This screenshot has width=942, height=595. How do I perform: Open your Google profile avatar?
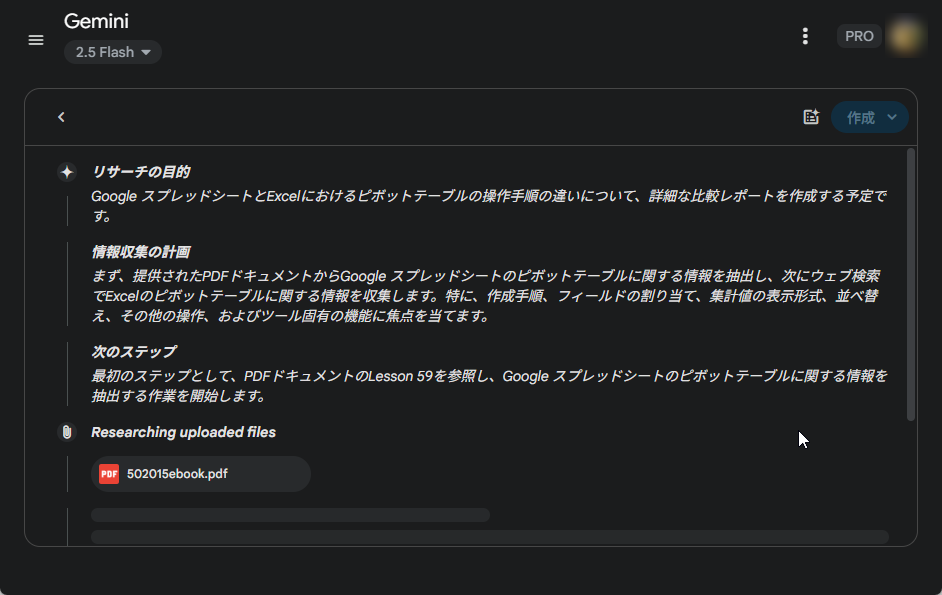pyautogui.click(x=905, y=36)
